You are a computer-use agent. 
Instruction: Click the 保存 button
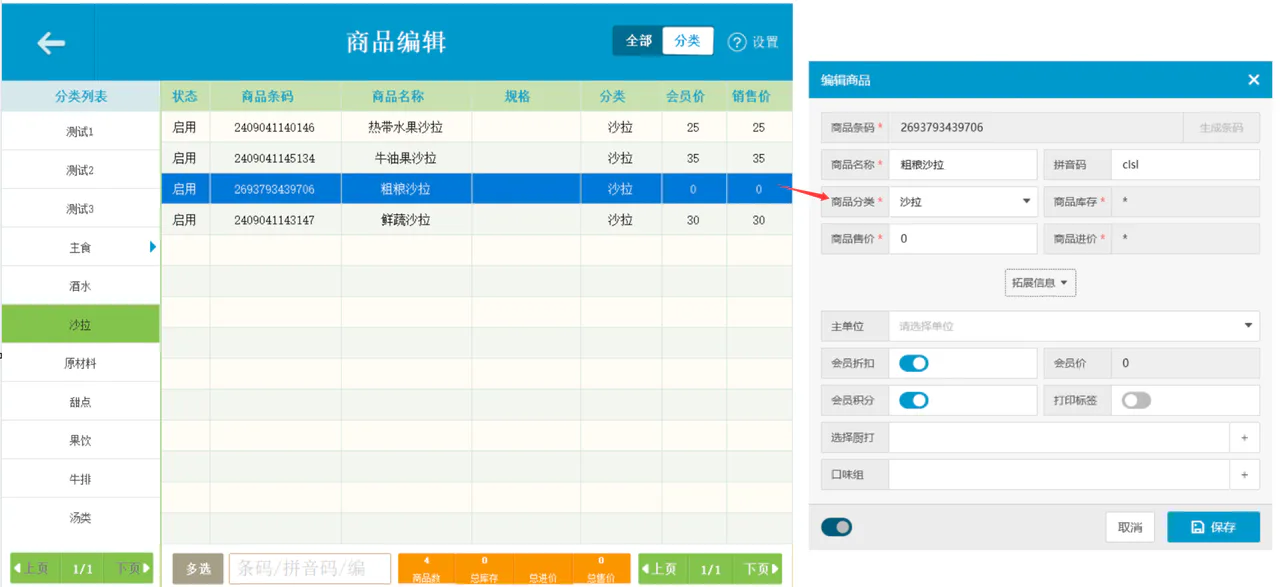click(x=1213, y=527)
